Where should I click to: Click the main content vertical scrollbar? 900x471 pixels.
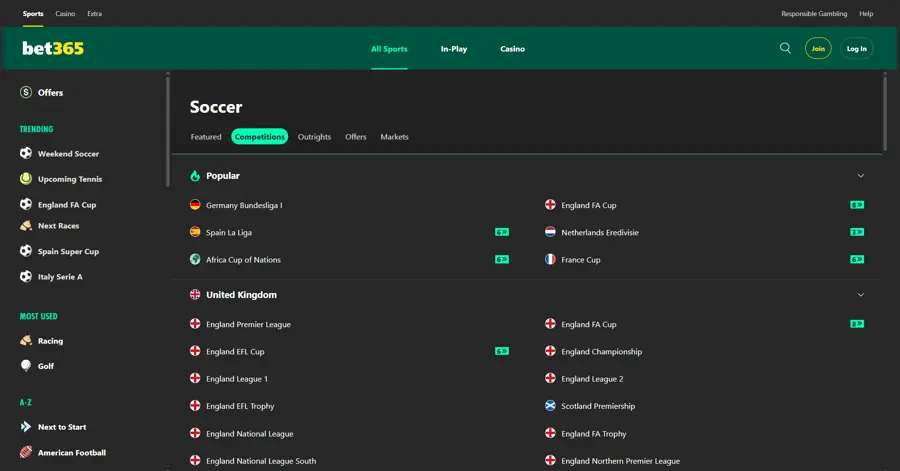[885, 112]
